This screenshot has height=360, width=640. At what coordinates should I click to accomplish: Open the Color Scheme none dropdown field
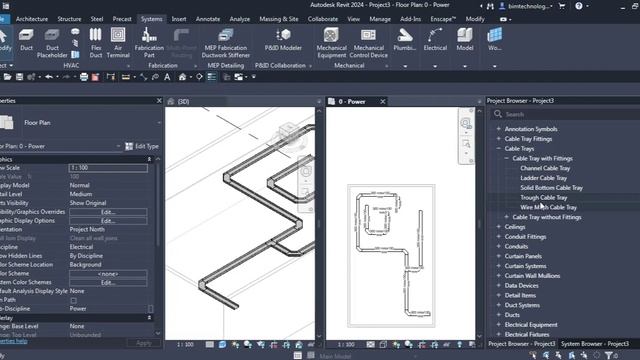[x=108, y=273]
